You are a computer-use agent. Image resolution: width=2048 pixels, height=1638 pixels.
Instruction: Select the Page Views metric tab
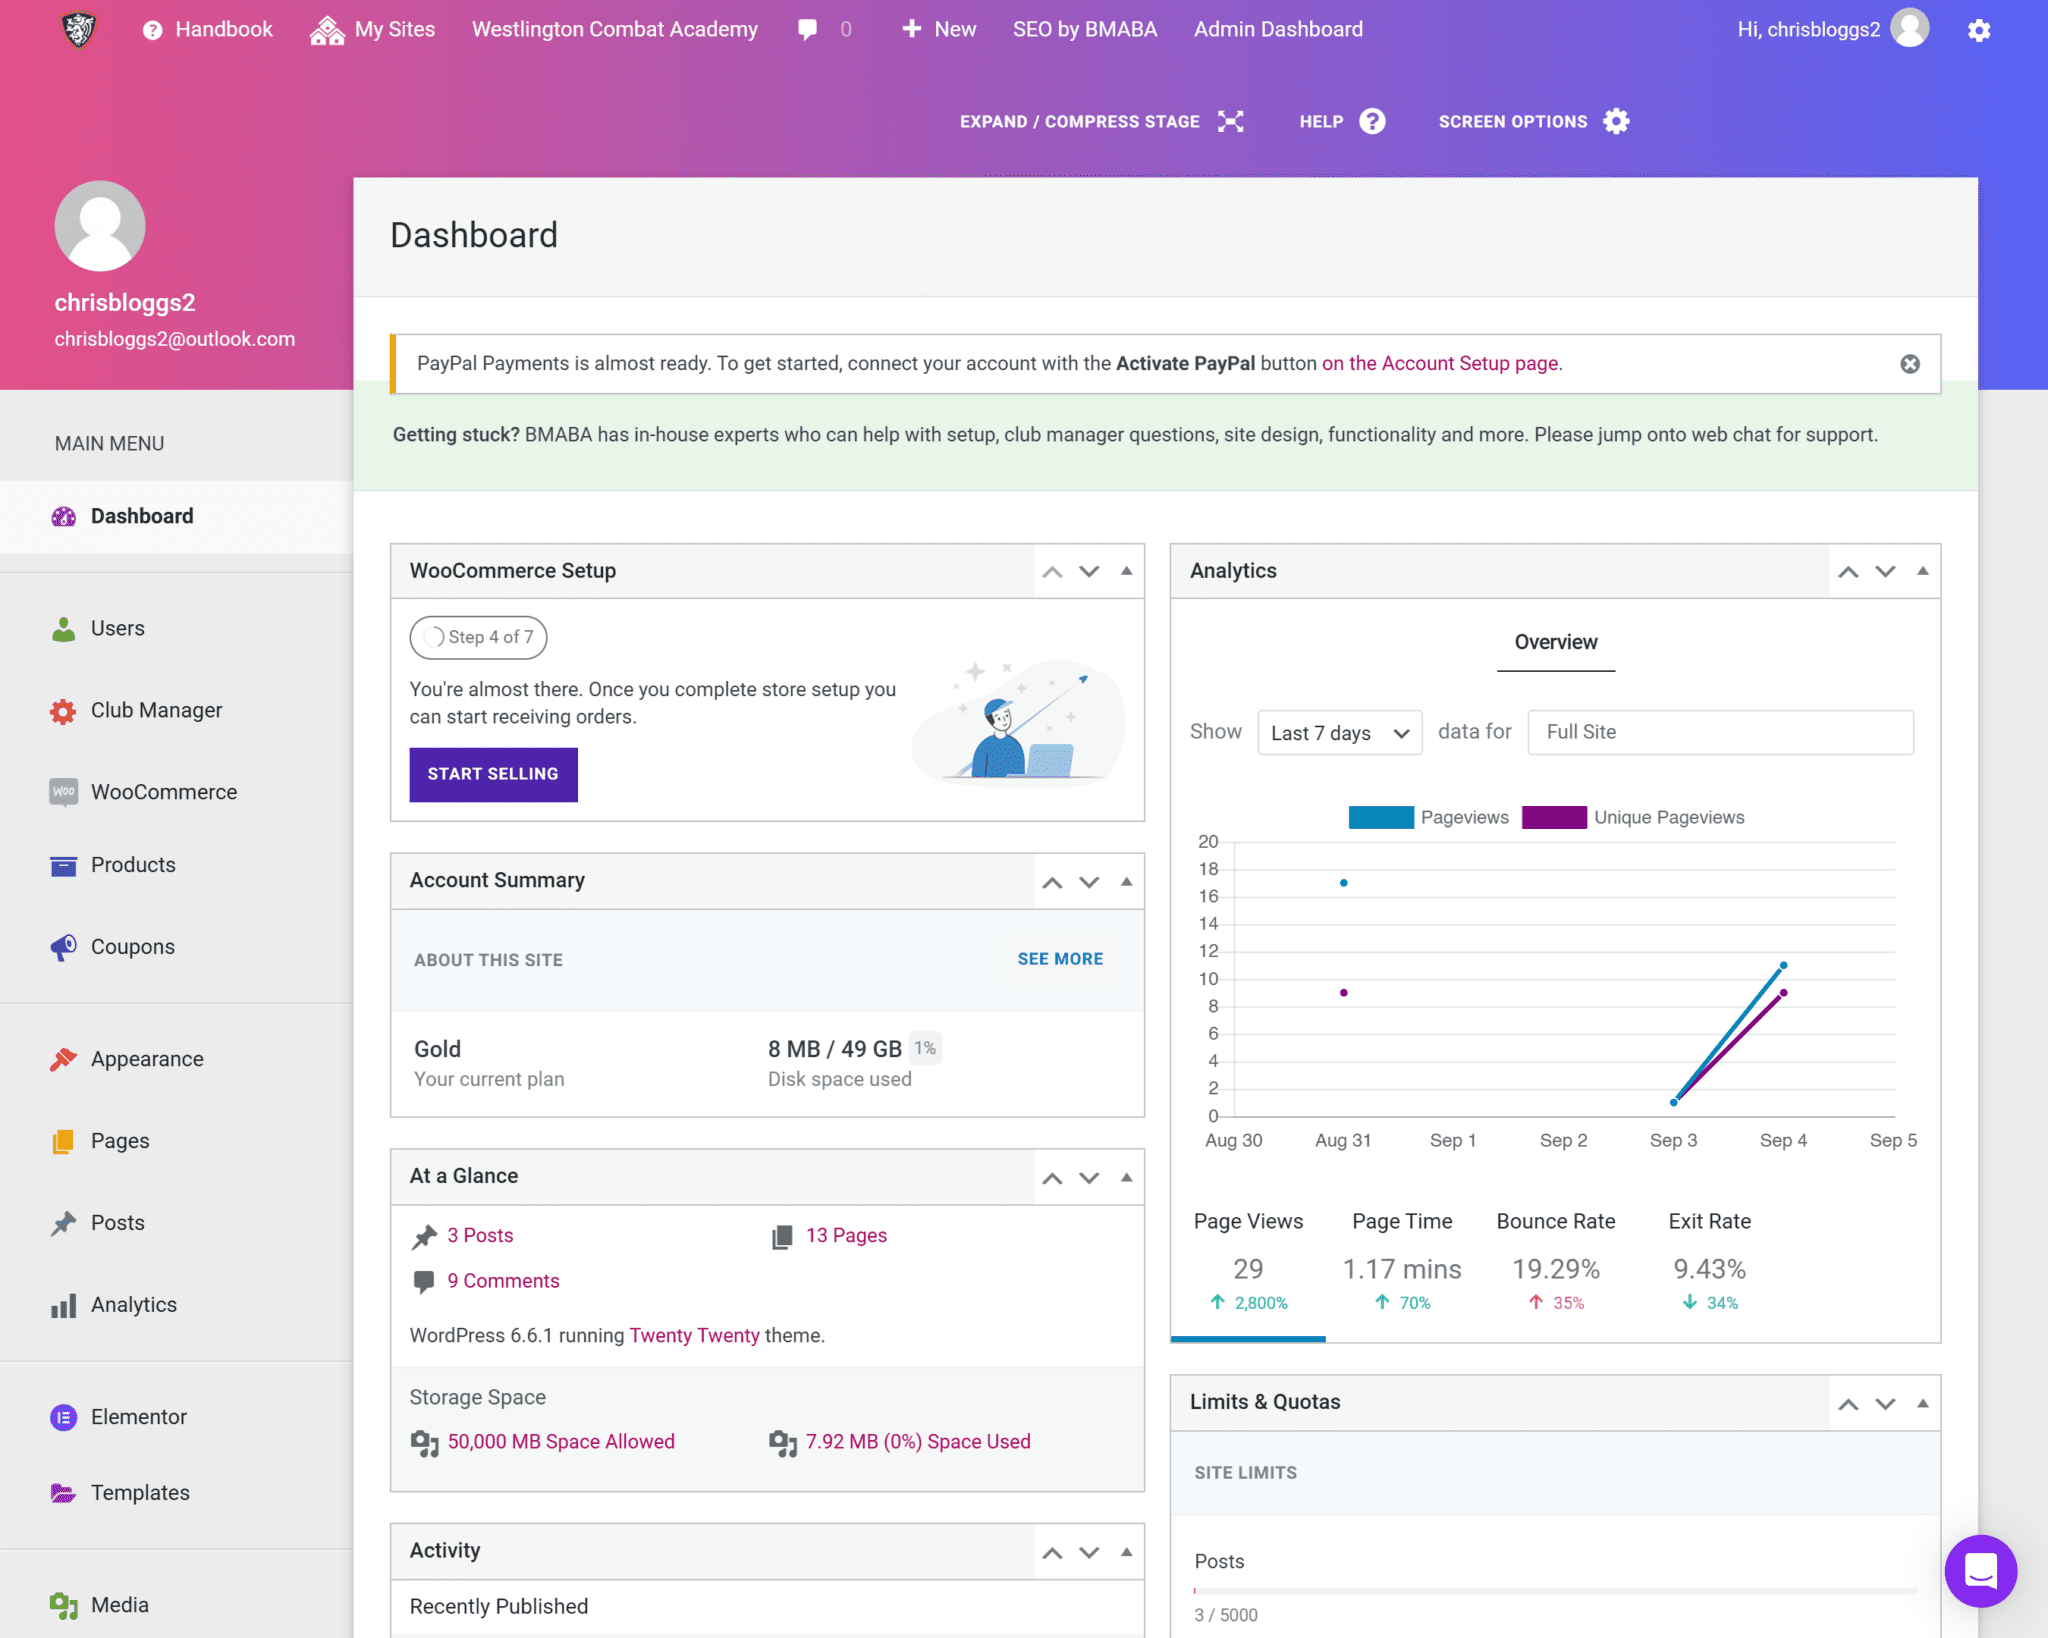pos(1248,1262)
